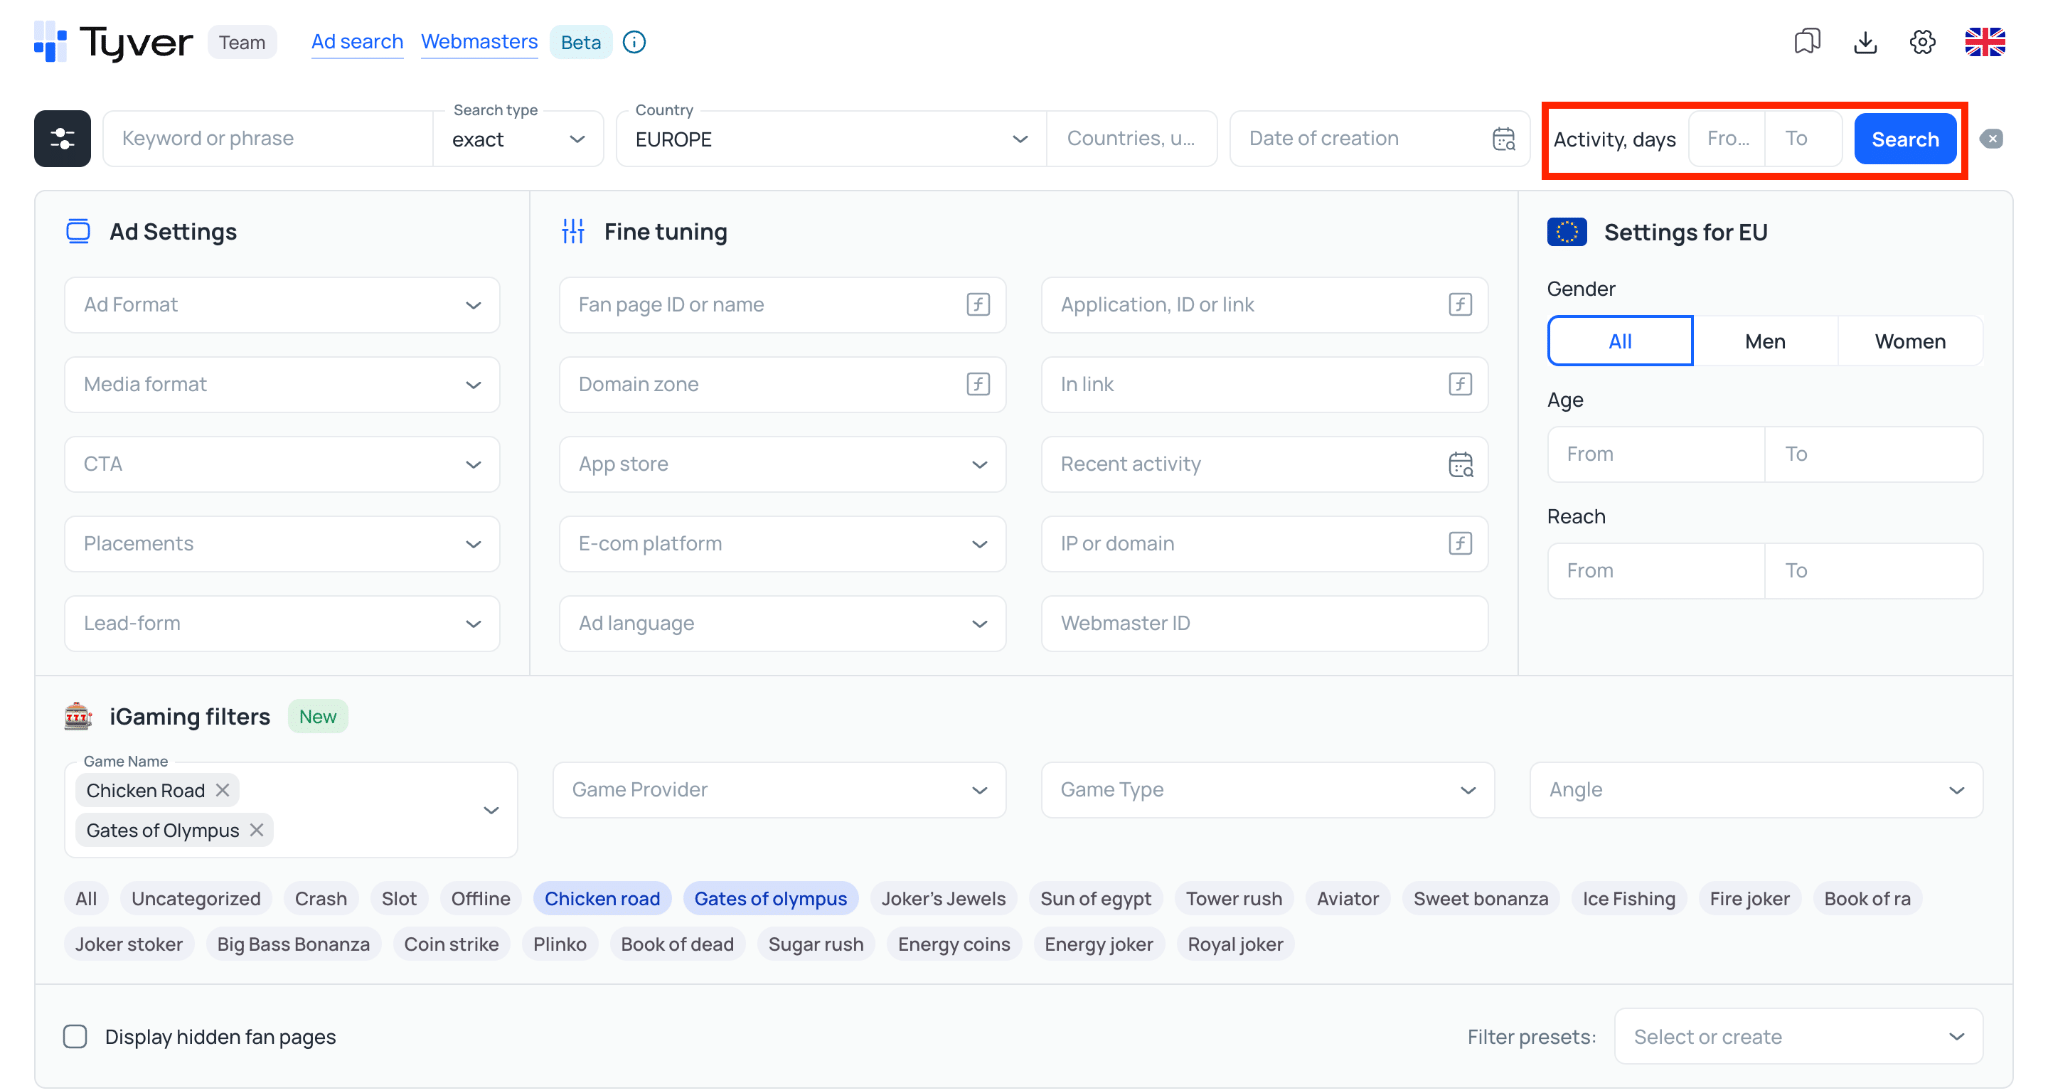Expand the Game Provider dropdown

tap(779, 790)
